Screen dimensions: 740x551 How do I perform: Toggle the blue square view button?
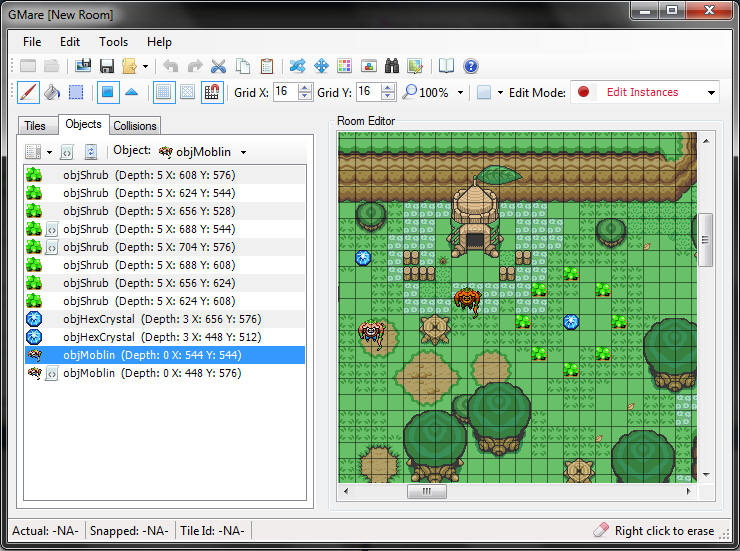107,93
